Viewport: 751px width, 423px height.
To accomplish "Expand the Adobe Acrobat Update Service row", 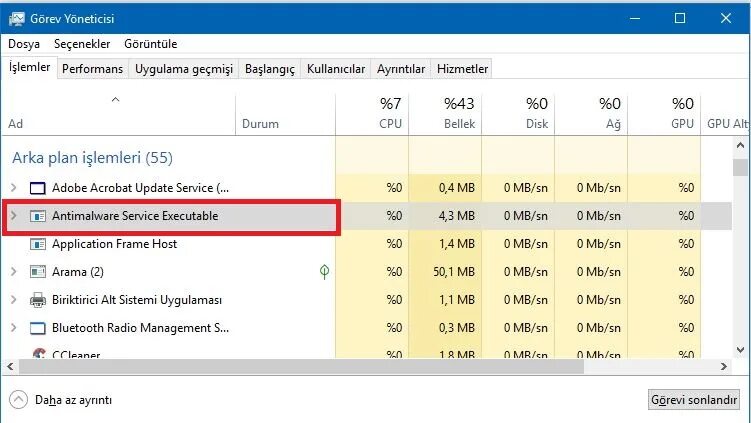I will (13, 188).
